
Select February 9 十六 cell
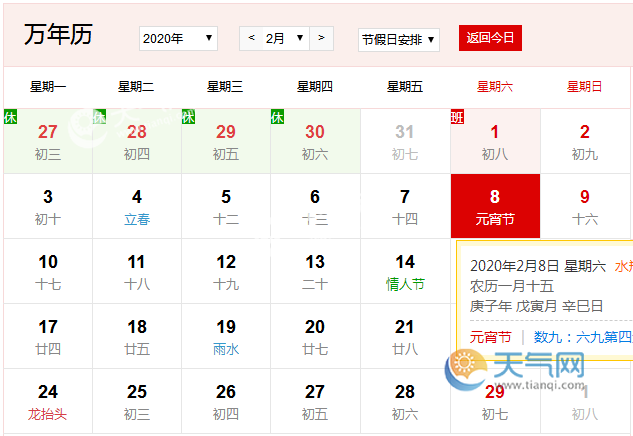click(x=585, y=206)
